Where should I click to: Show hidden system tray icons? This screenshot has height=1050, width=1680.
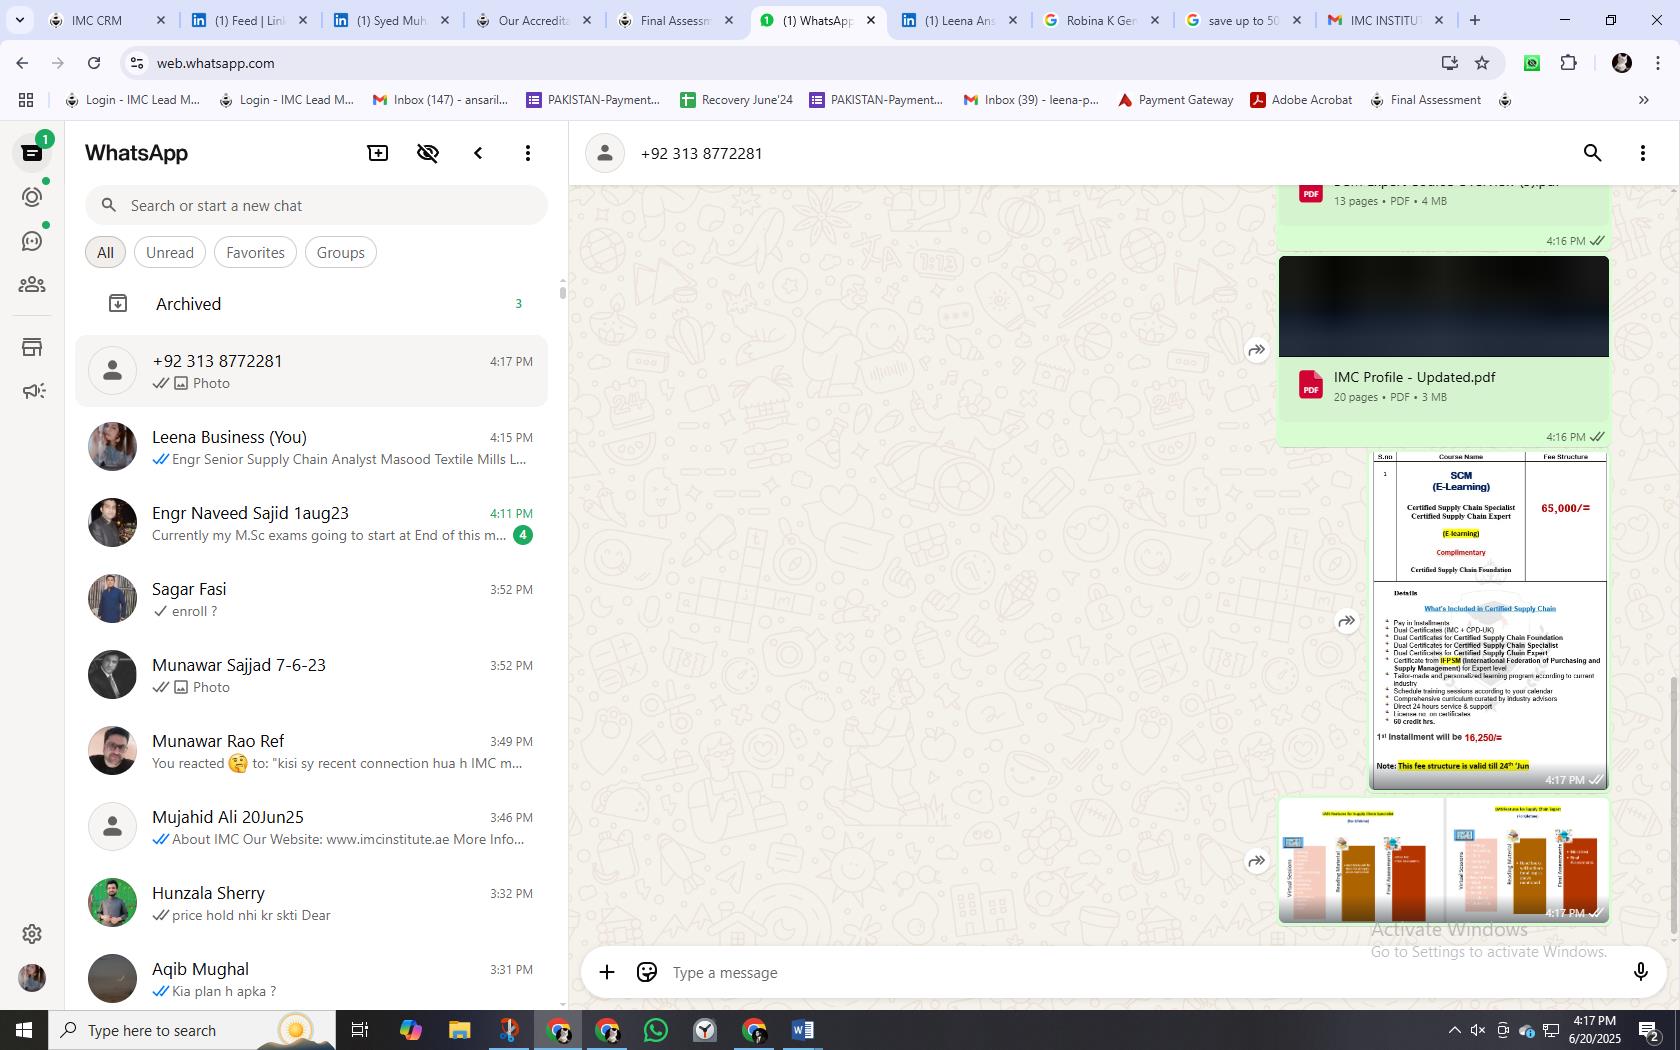tap(1454, 1030)
